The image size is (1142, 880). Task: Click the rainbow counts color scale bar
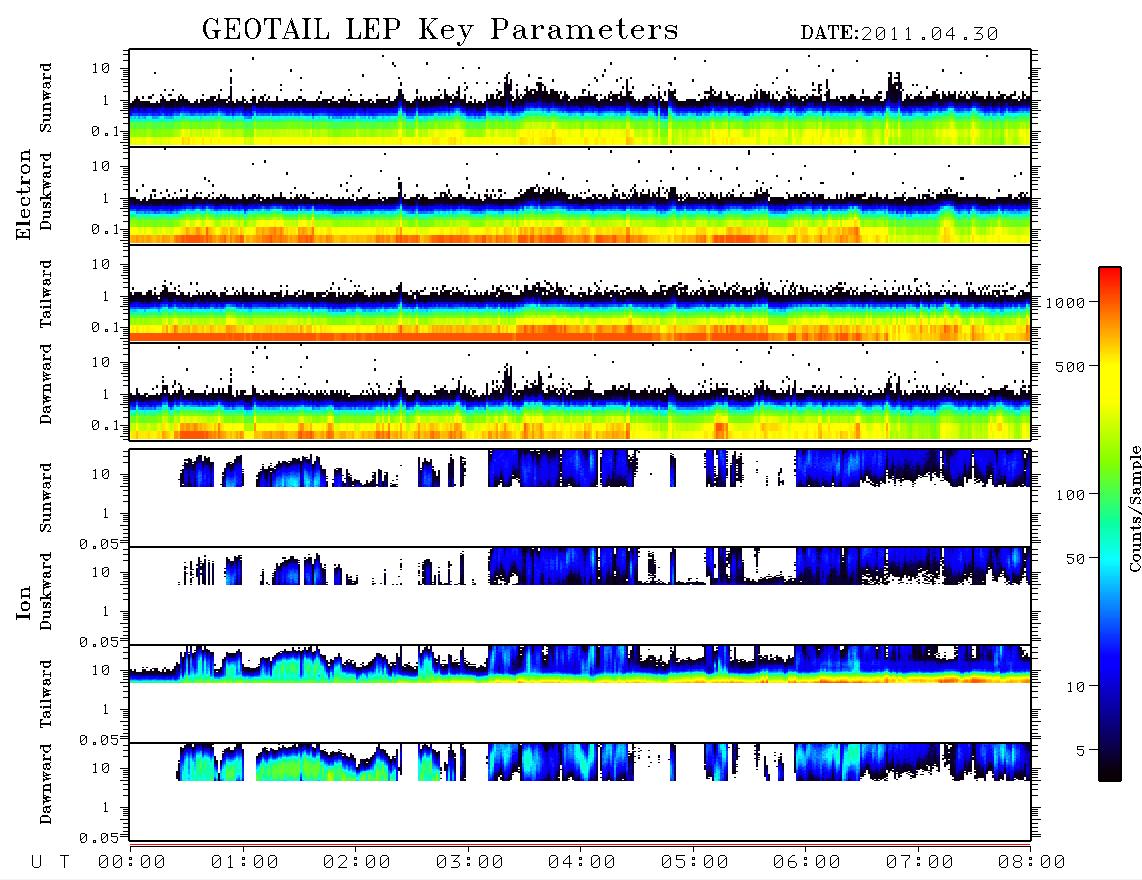coord(1109,524)
